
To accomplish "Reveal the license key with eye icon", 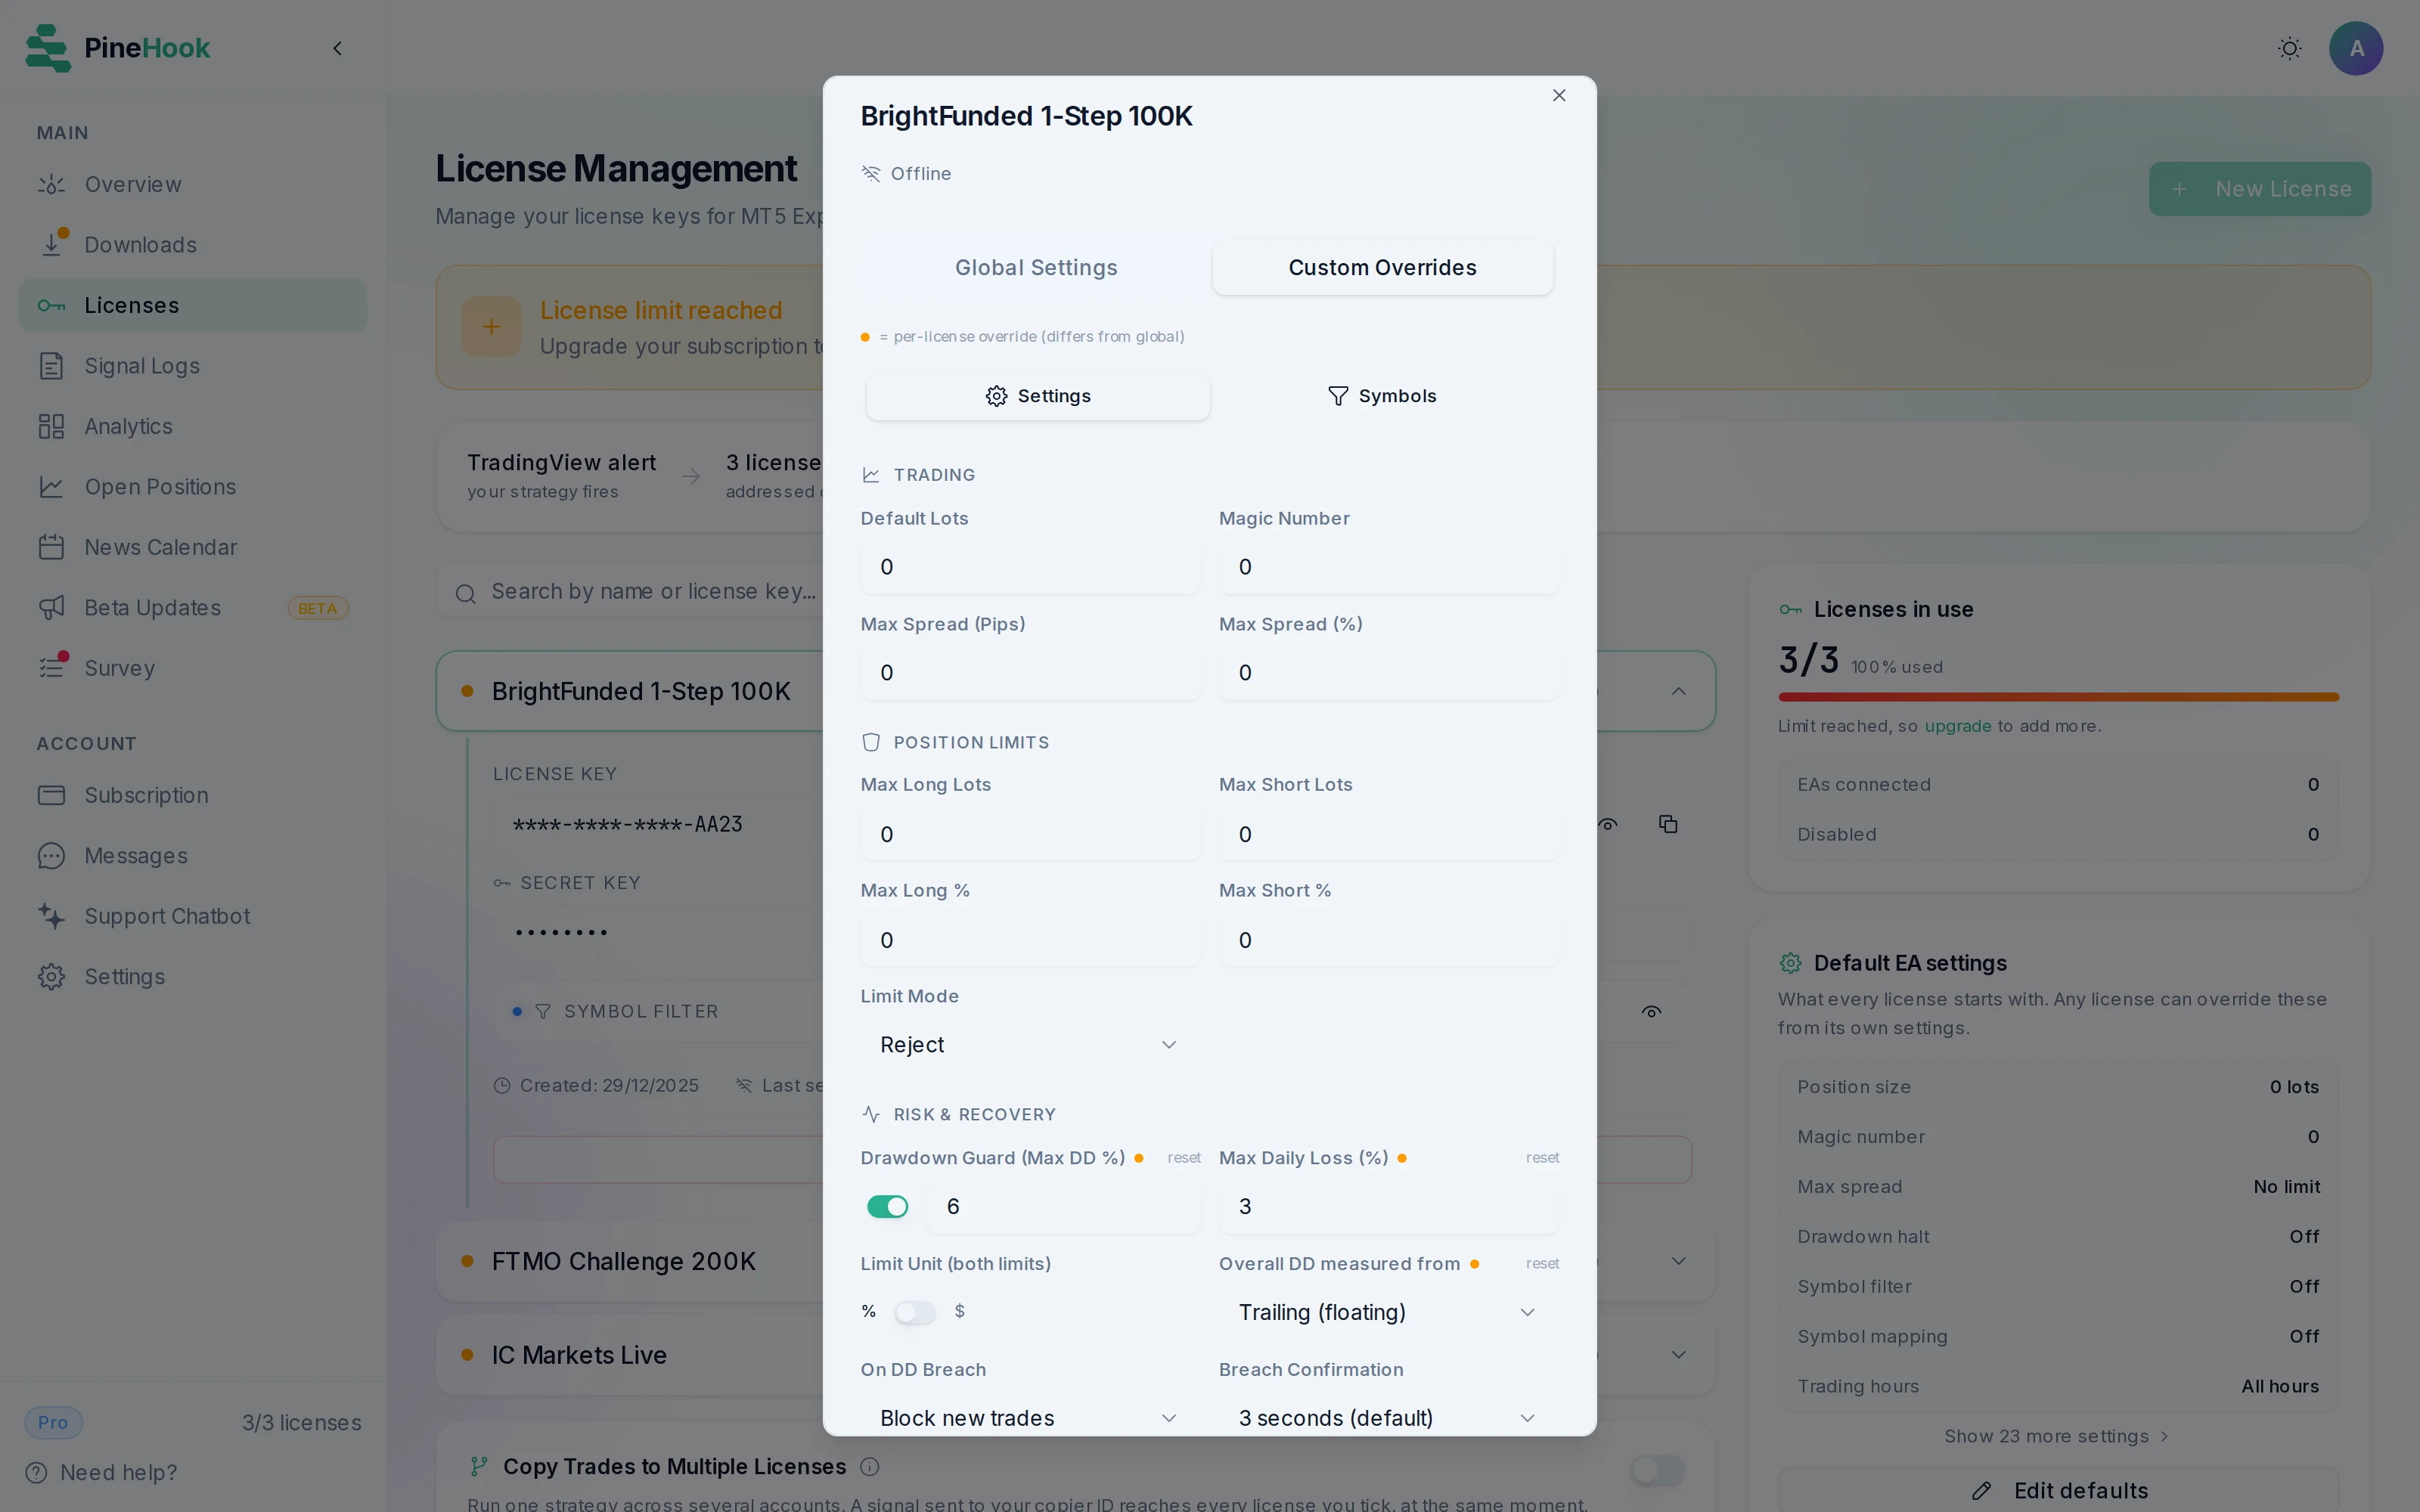I will pos(1608,824).
